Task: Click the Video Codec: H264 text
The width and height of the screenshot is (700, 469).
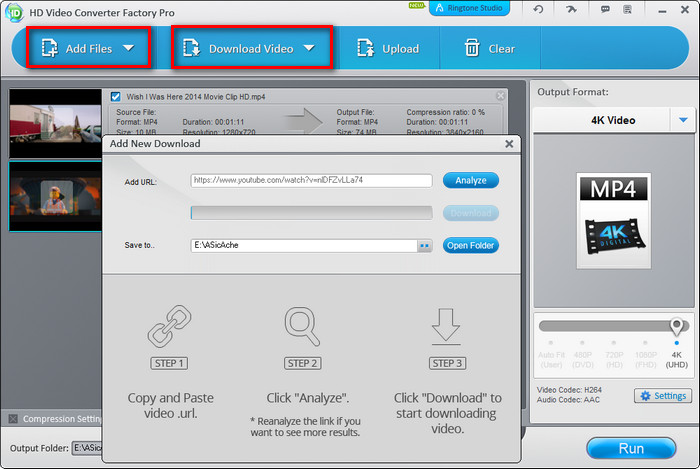Action: [569, 390]
